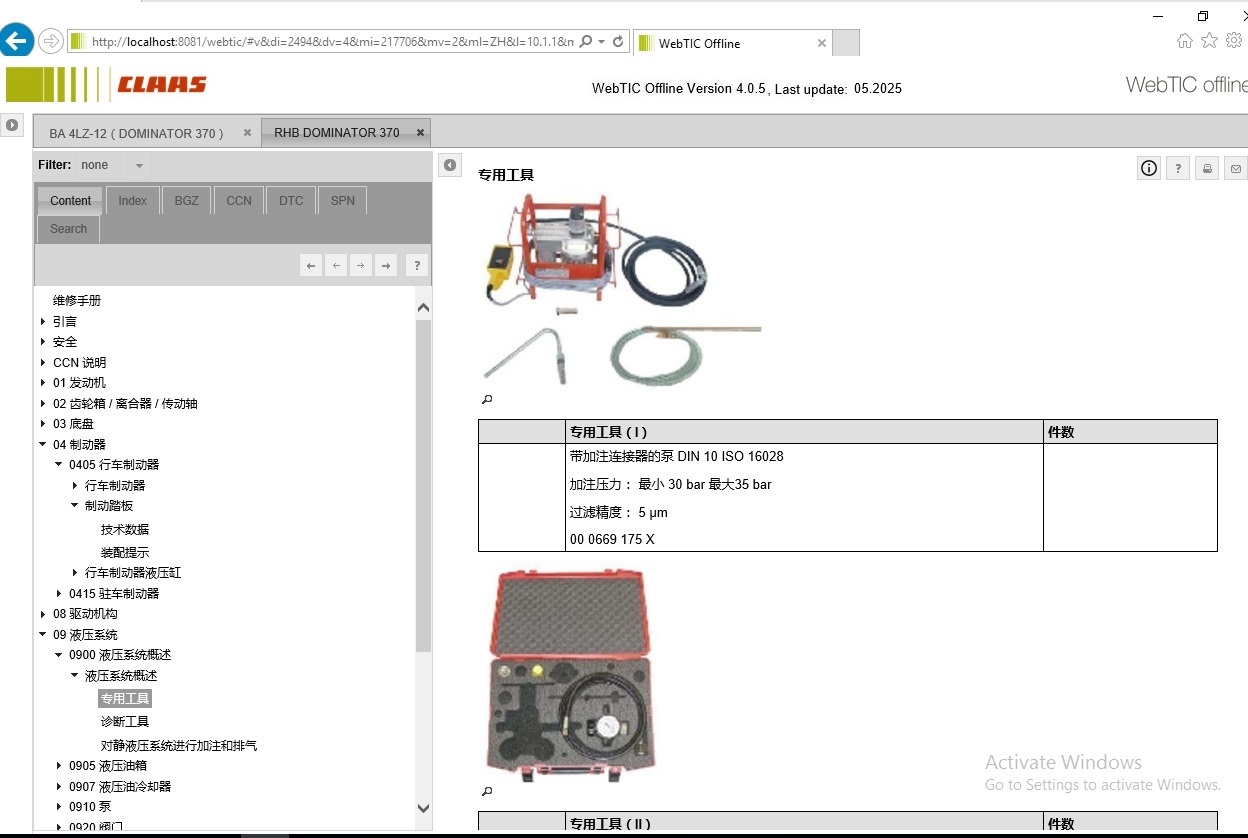The width and height of the screenshot is (1248, 838).
Task: Click the thin right arrow navigation button
Action: 361,265
